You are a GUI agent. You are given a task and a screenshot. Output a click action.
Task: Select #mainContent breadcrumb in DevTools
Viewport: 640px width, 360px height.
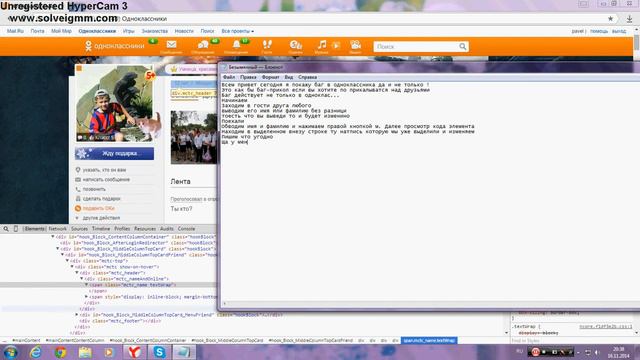pos(26,340)
